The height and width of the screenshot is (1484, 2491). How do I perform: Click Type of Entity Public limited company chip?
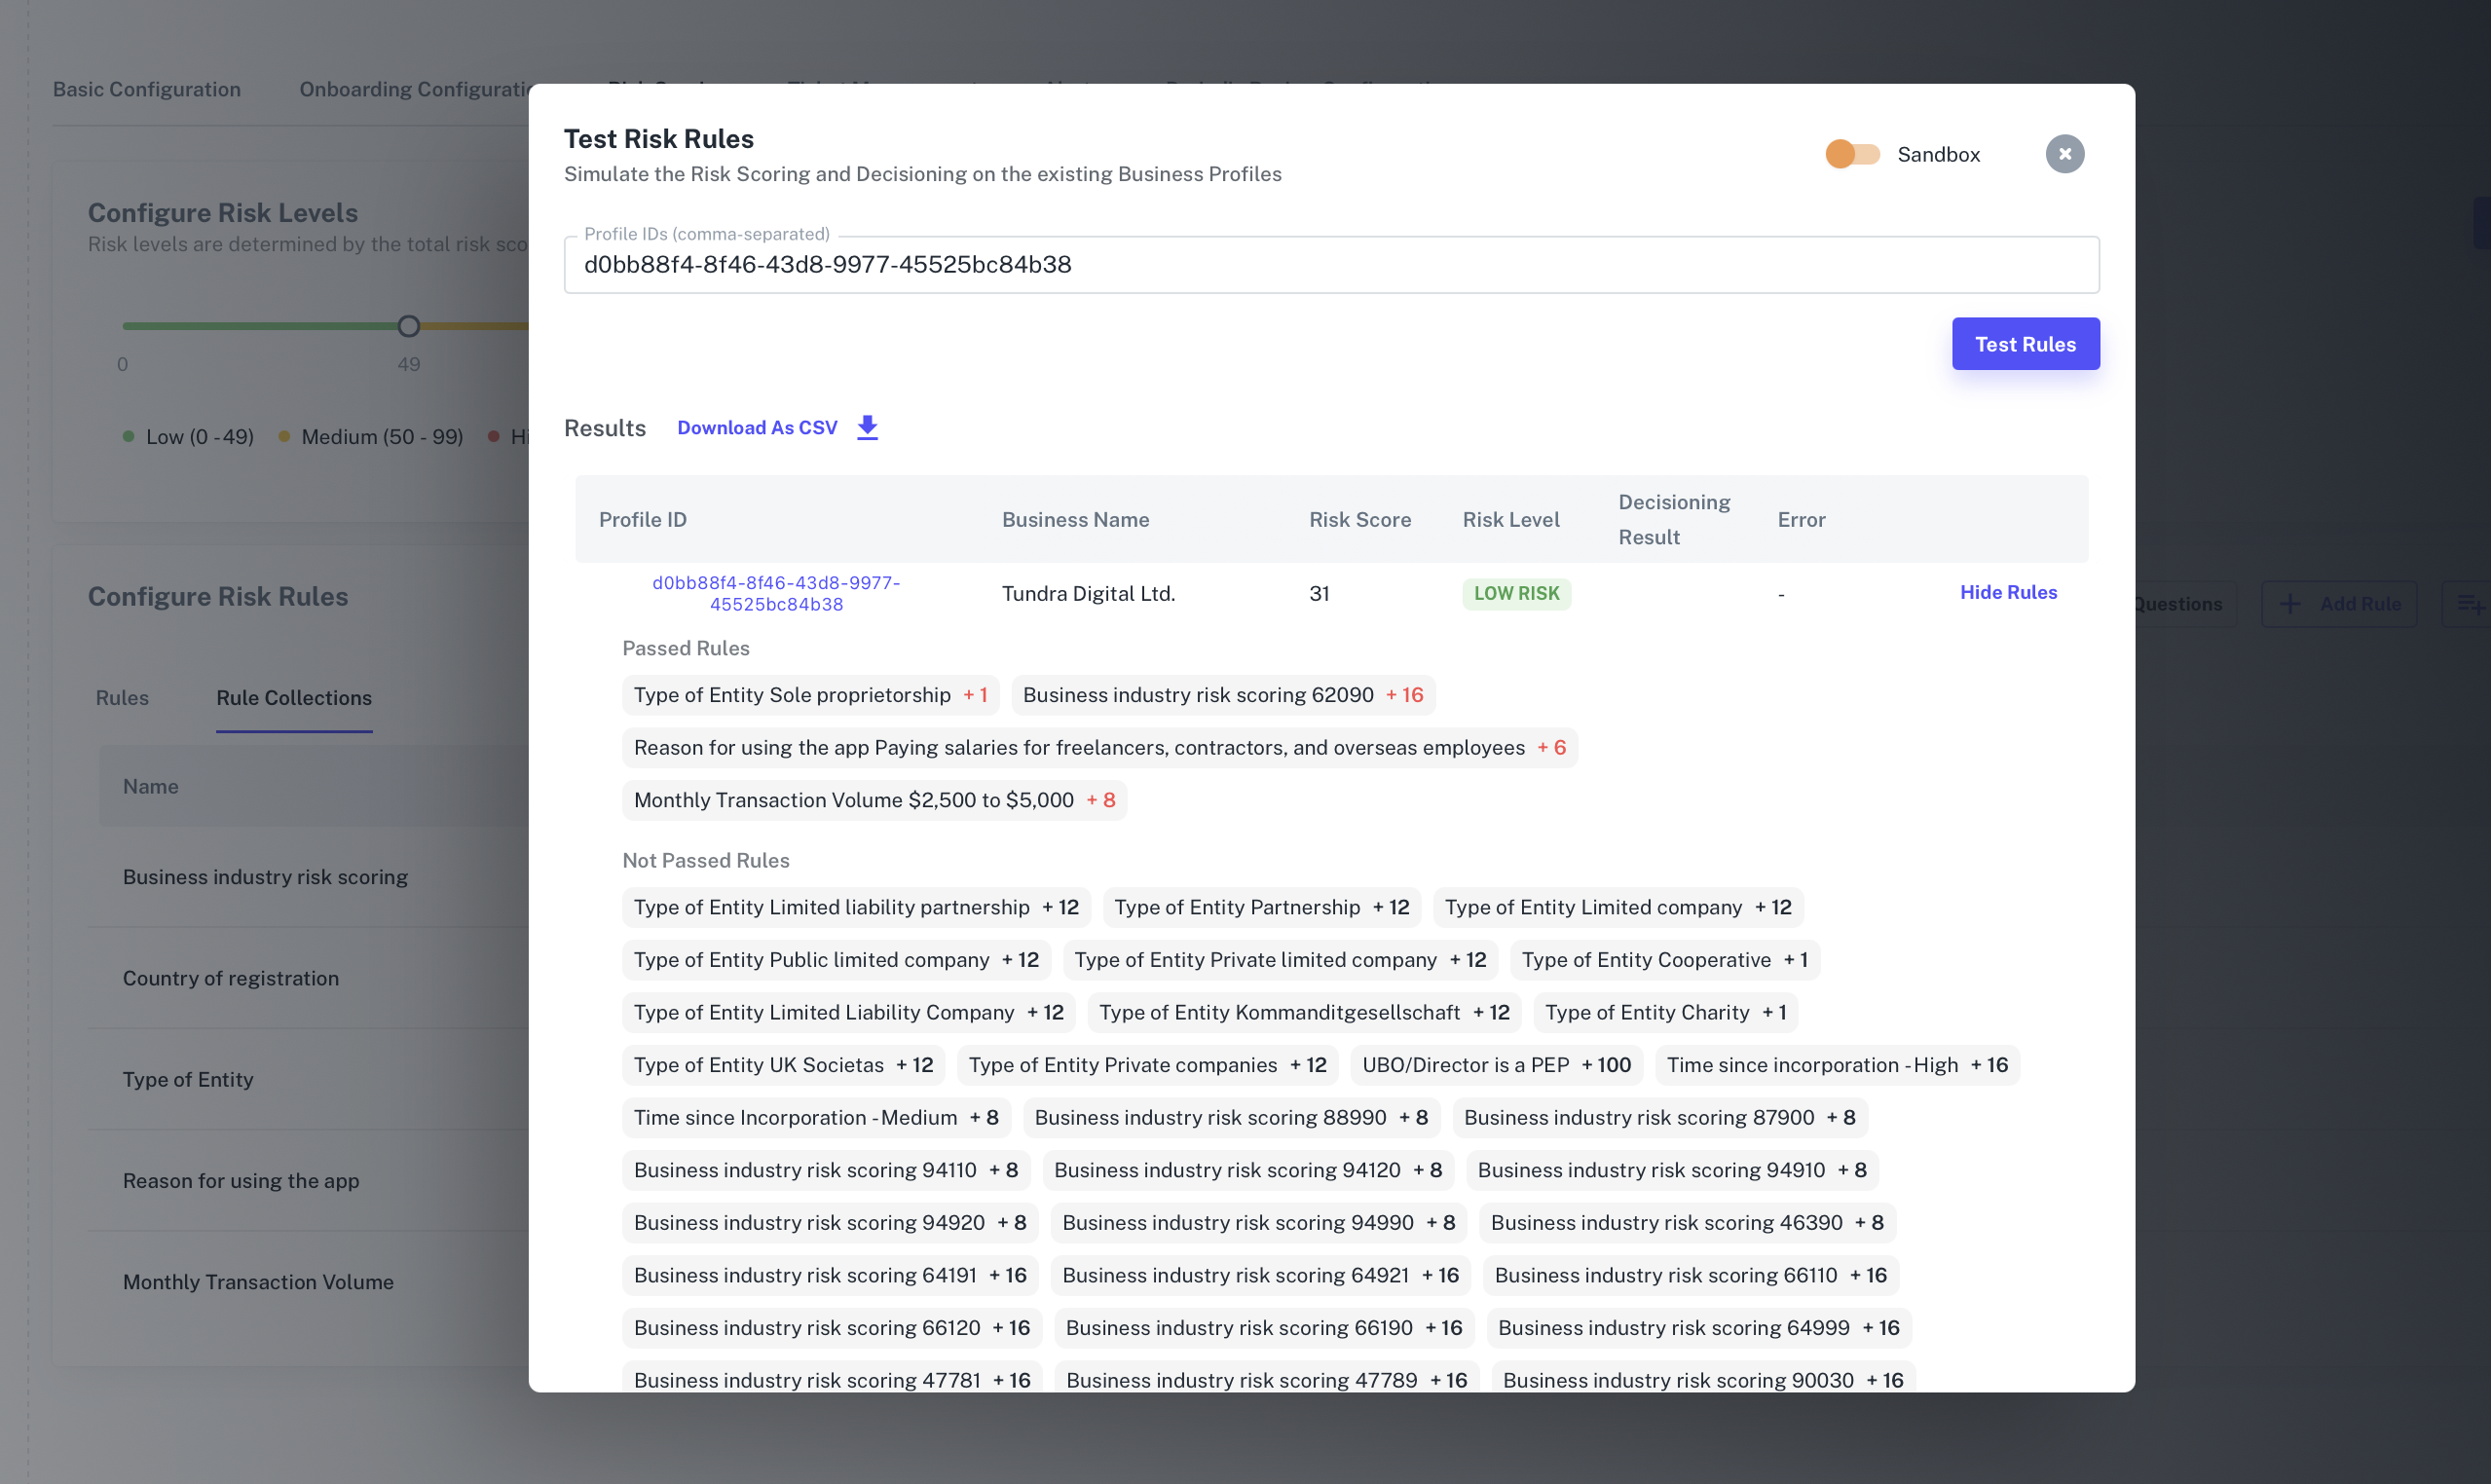pos(836,961)
